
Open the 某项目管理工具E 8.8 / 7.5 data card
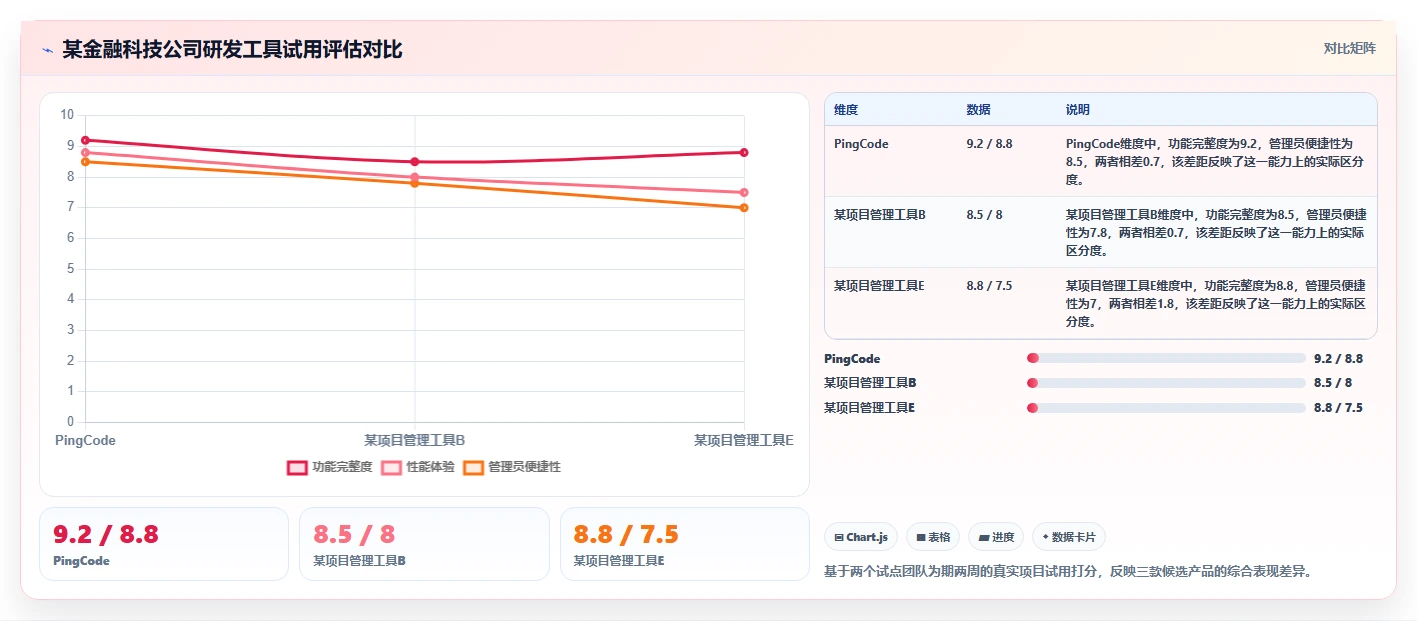coord(684,544)
